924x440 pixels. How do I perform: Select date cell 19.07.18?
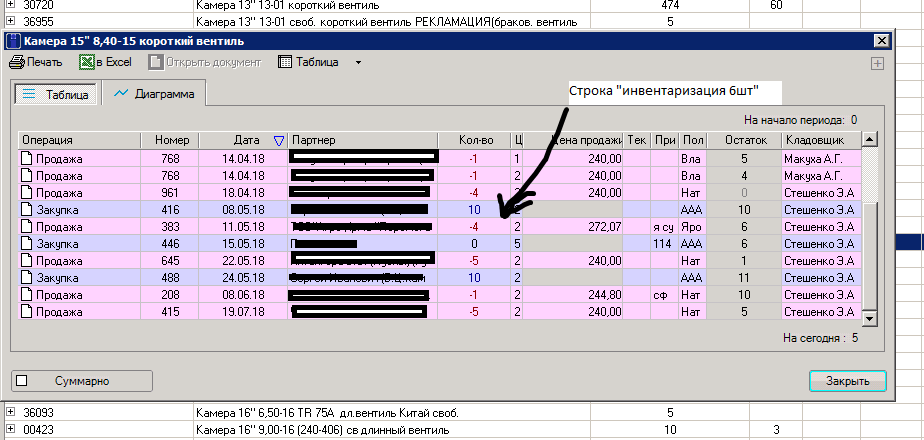(x=243, y=312)
